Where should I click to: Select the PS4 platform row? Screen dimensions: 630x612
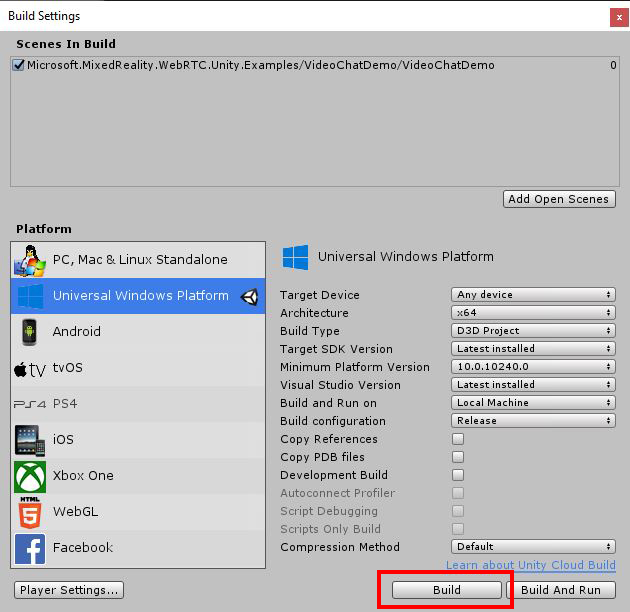(x=138, y=404)
